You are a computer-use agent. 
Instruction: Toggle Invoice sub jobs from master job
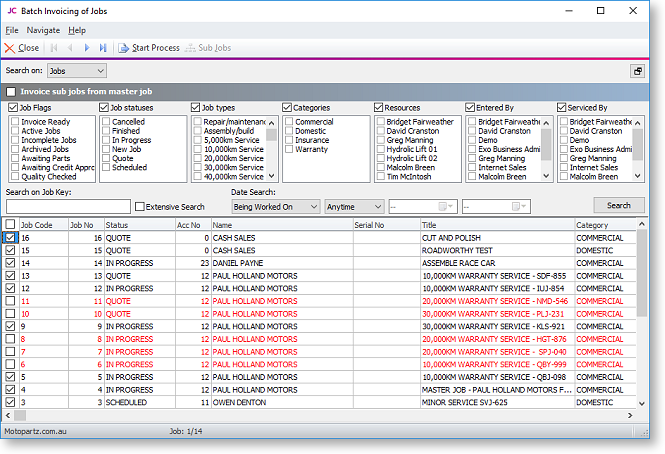[x=12, y=92]
